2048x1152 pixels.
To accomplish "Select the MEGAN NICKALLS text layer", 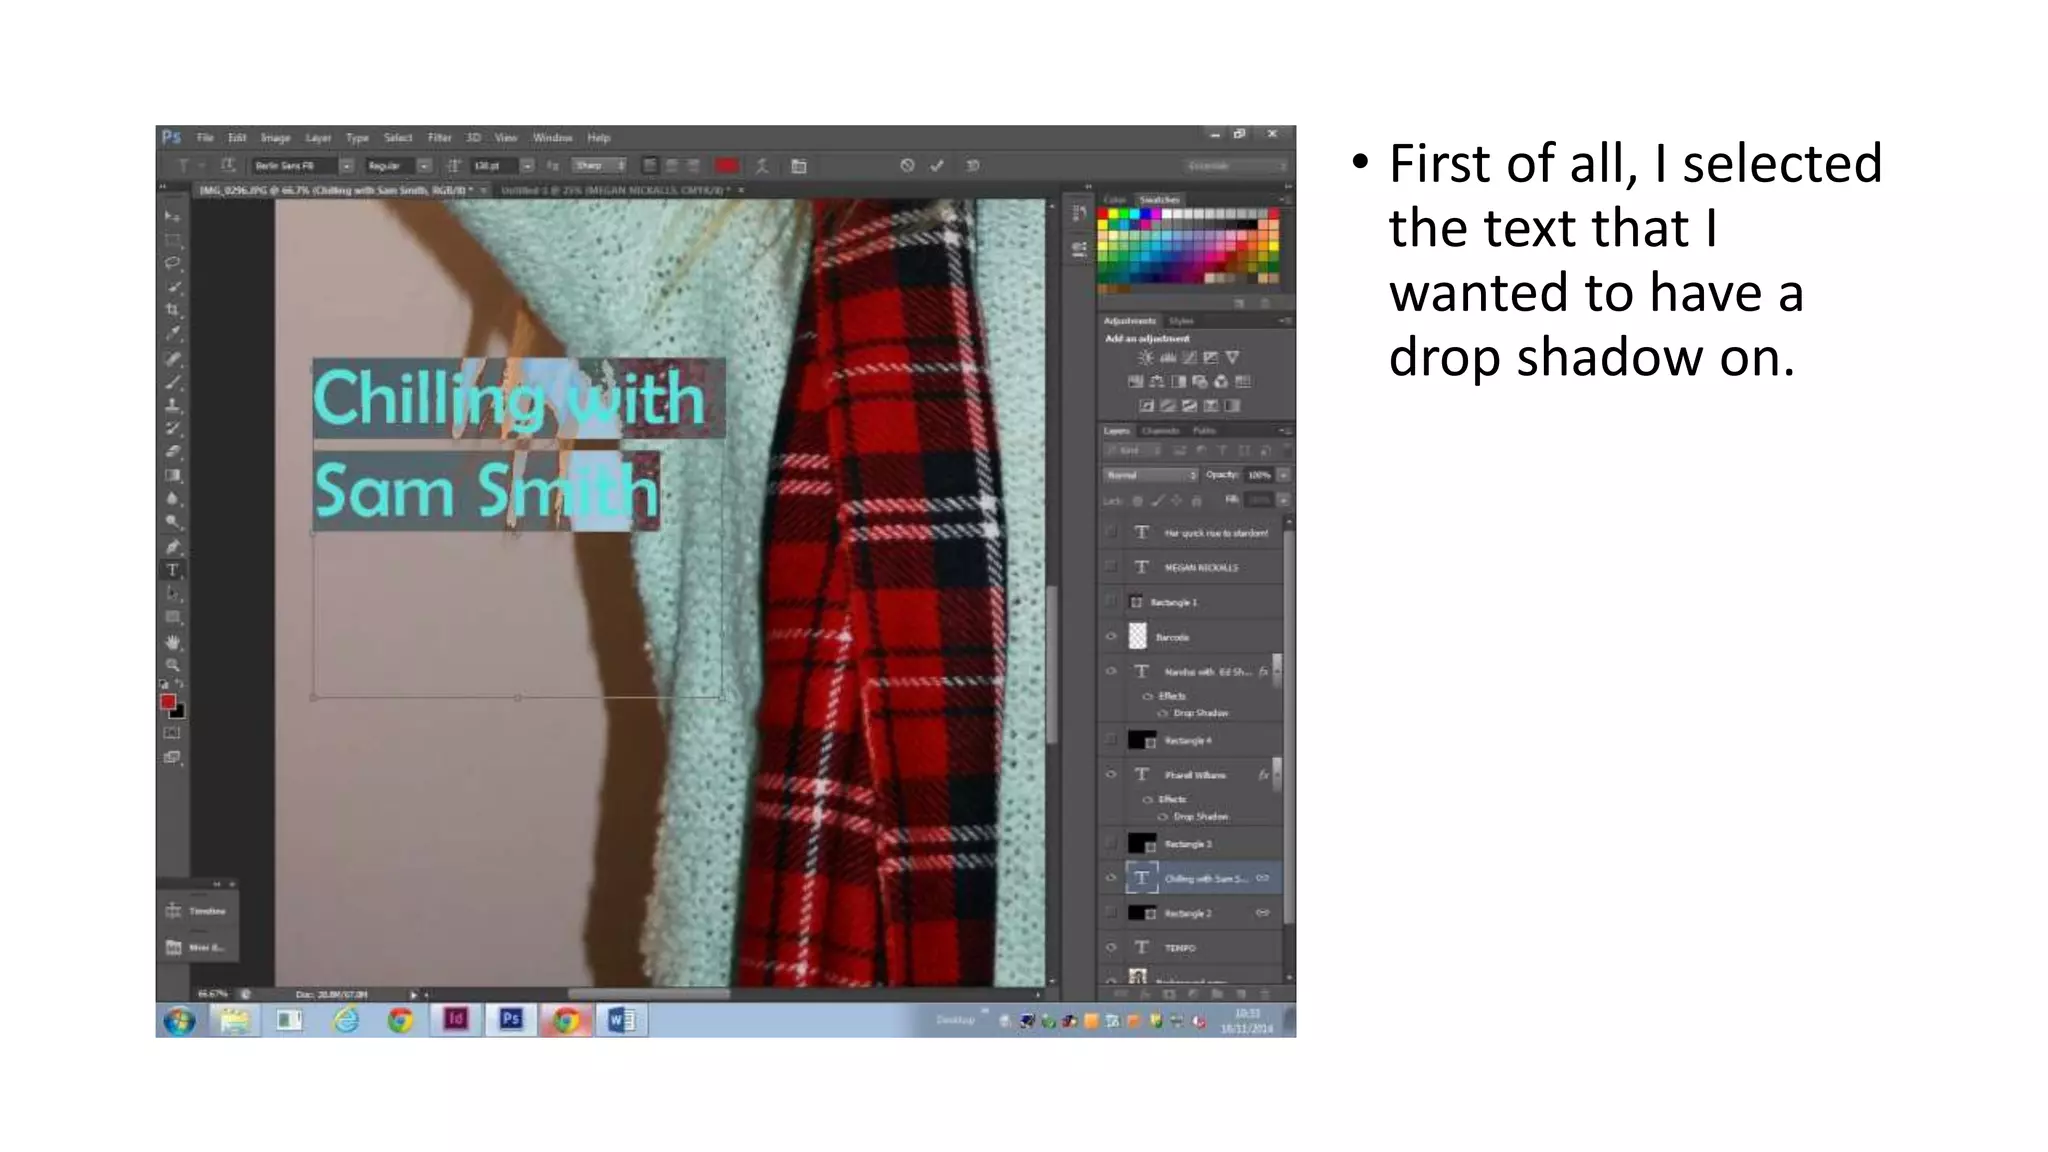I will [1201, 567].
